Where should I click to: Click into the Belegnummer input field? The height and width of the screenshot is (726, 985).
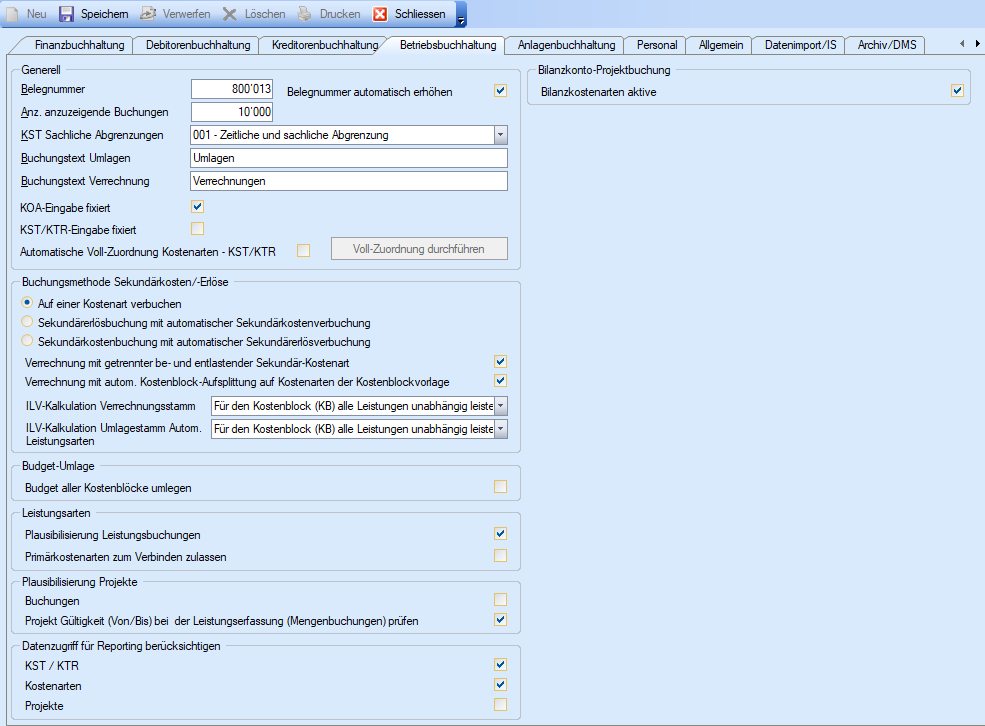pos(231,90)
